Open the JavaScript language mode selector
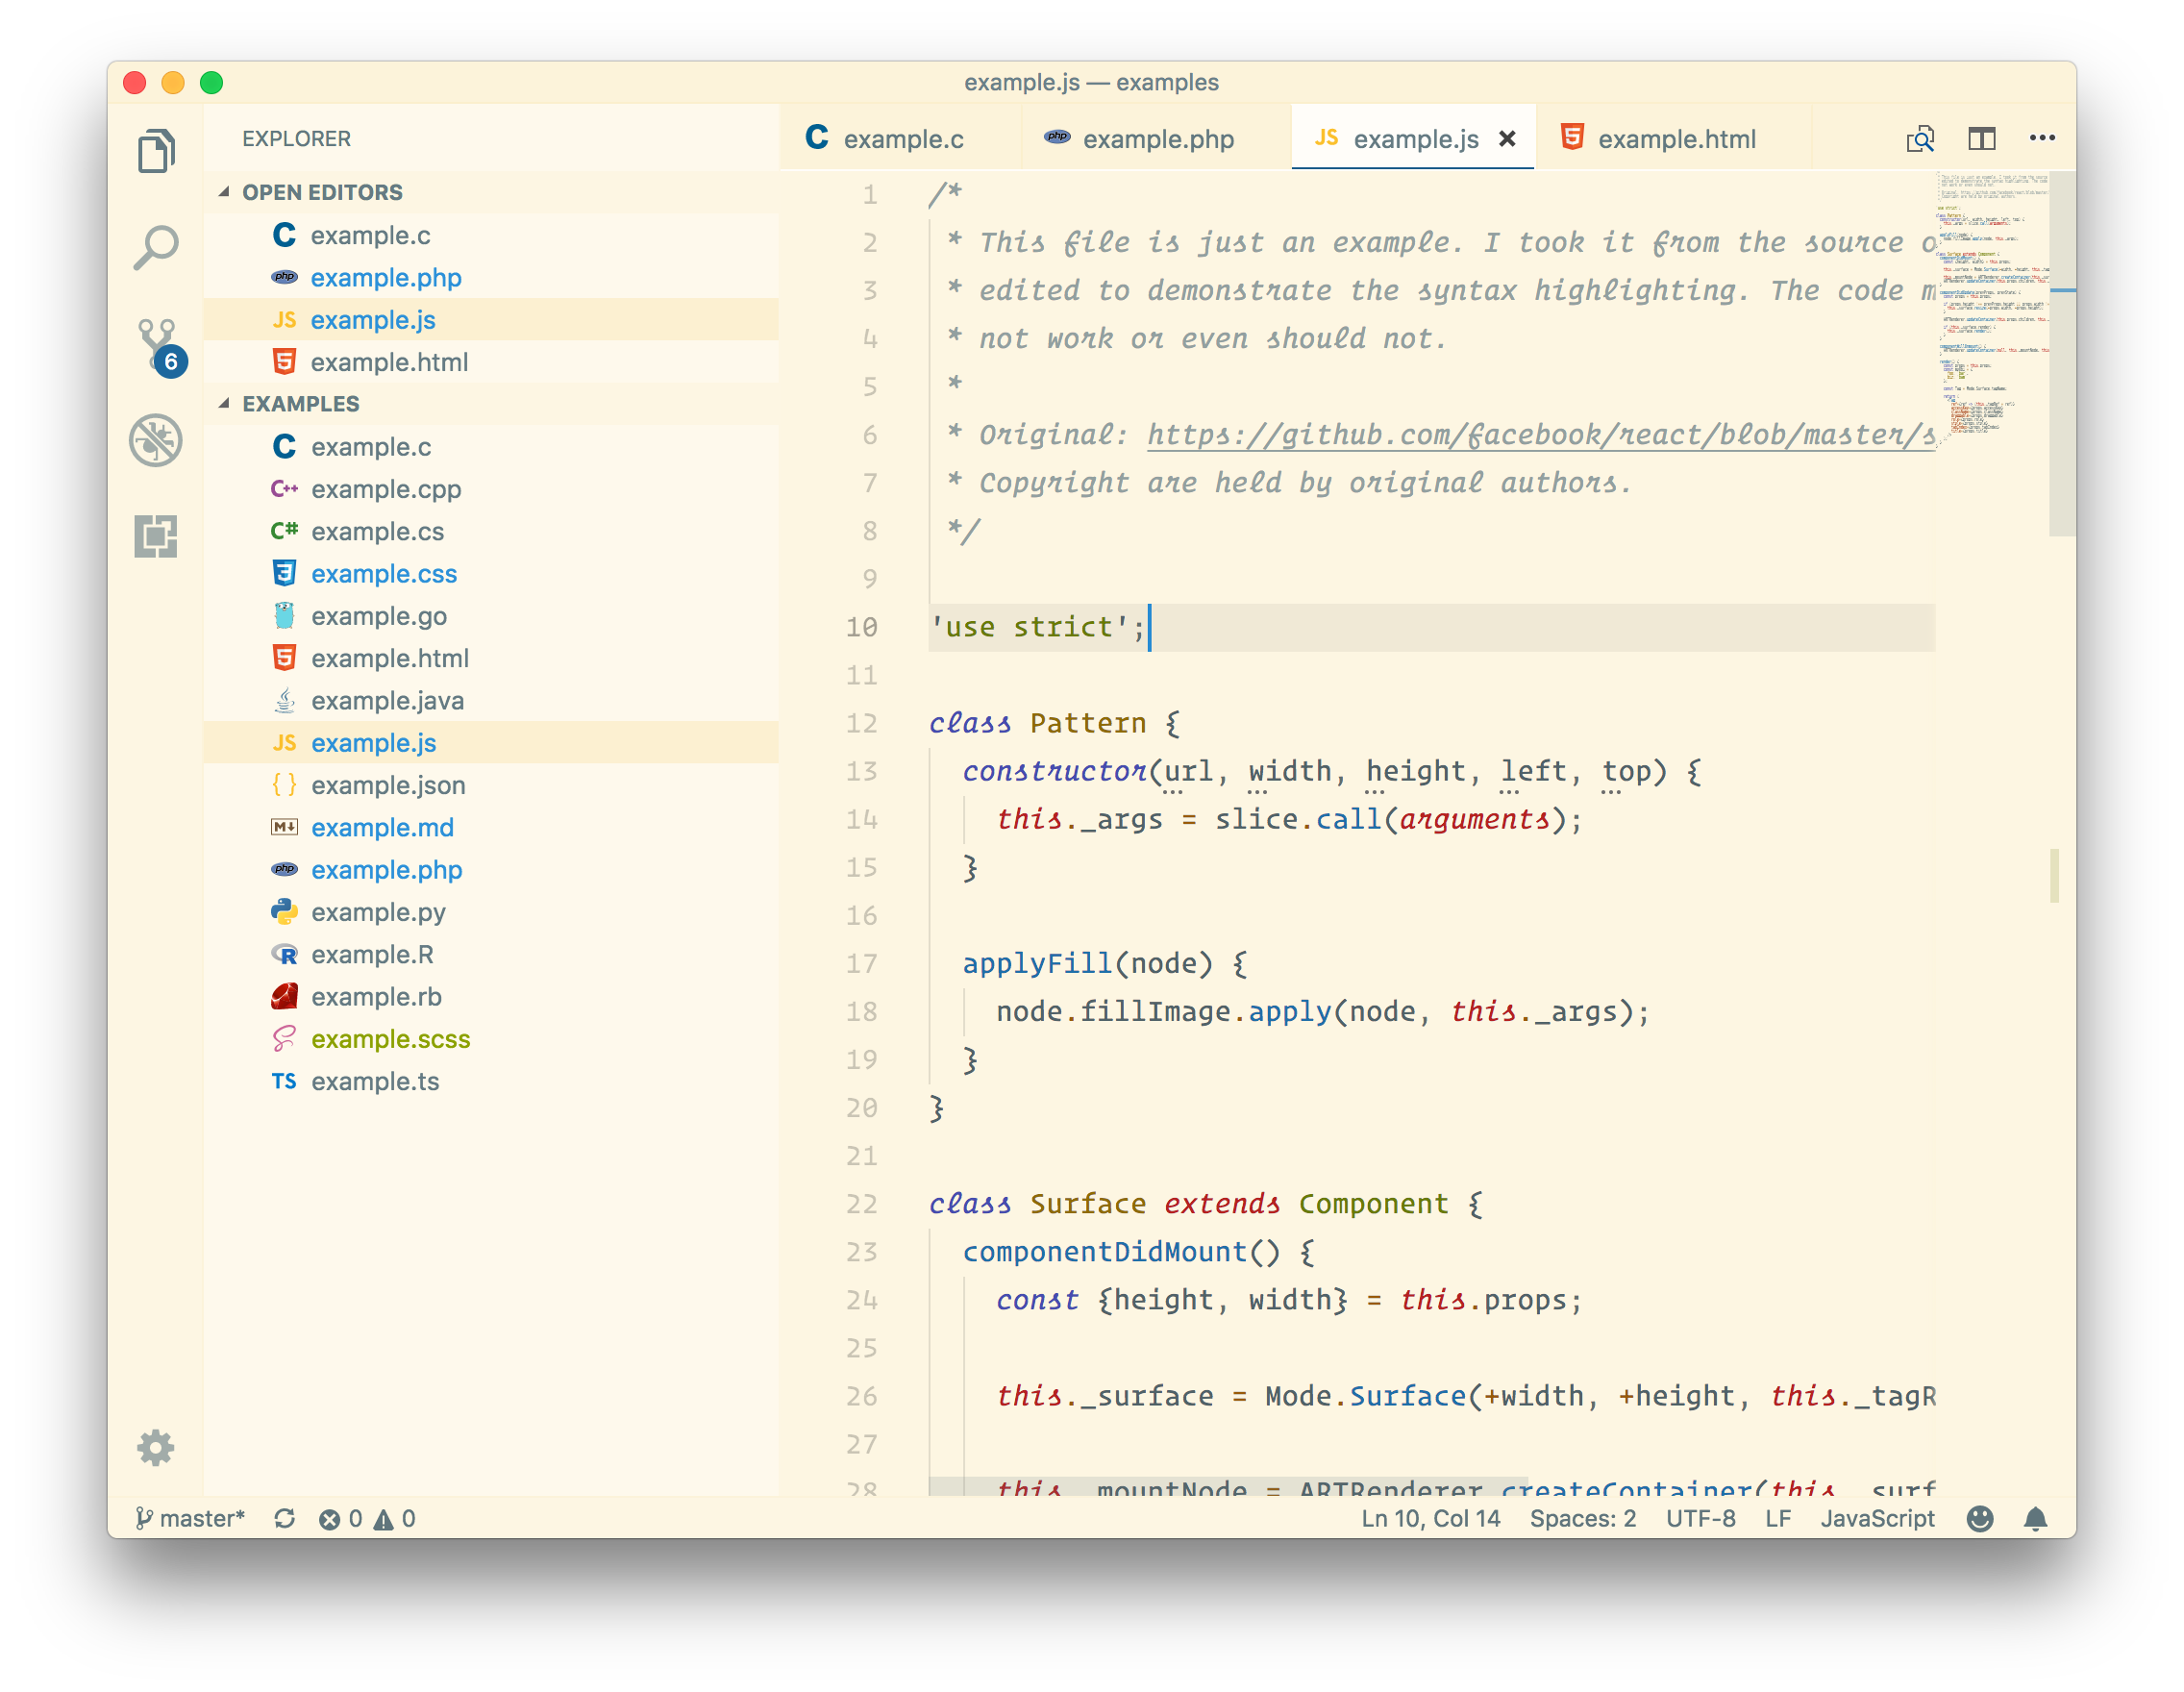The image size is (2184, 1692). click(x=1876, y=1518)
